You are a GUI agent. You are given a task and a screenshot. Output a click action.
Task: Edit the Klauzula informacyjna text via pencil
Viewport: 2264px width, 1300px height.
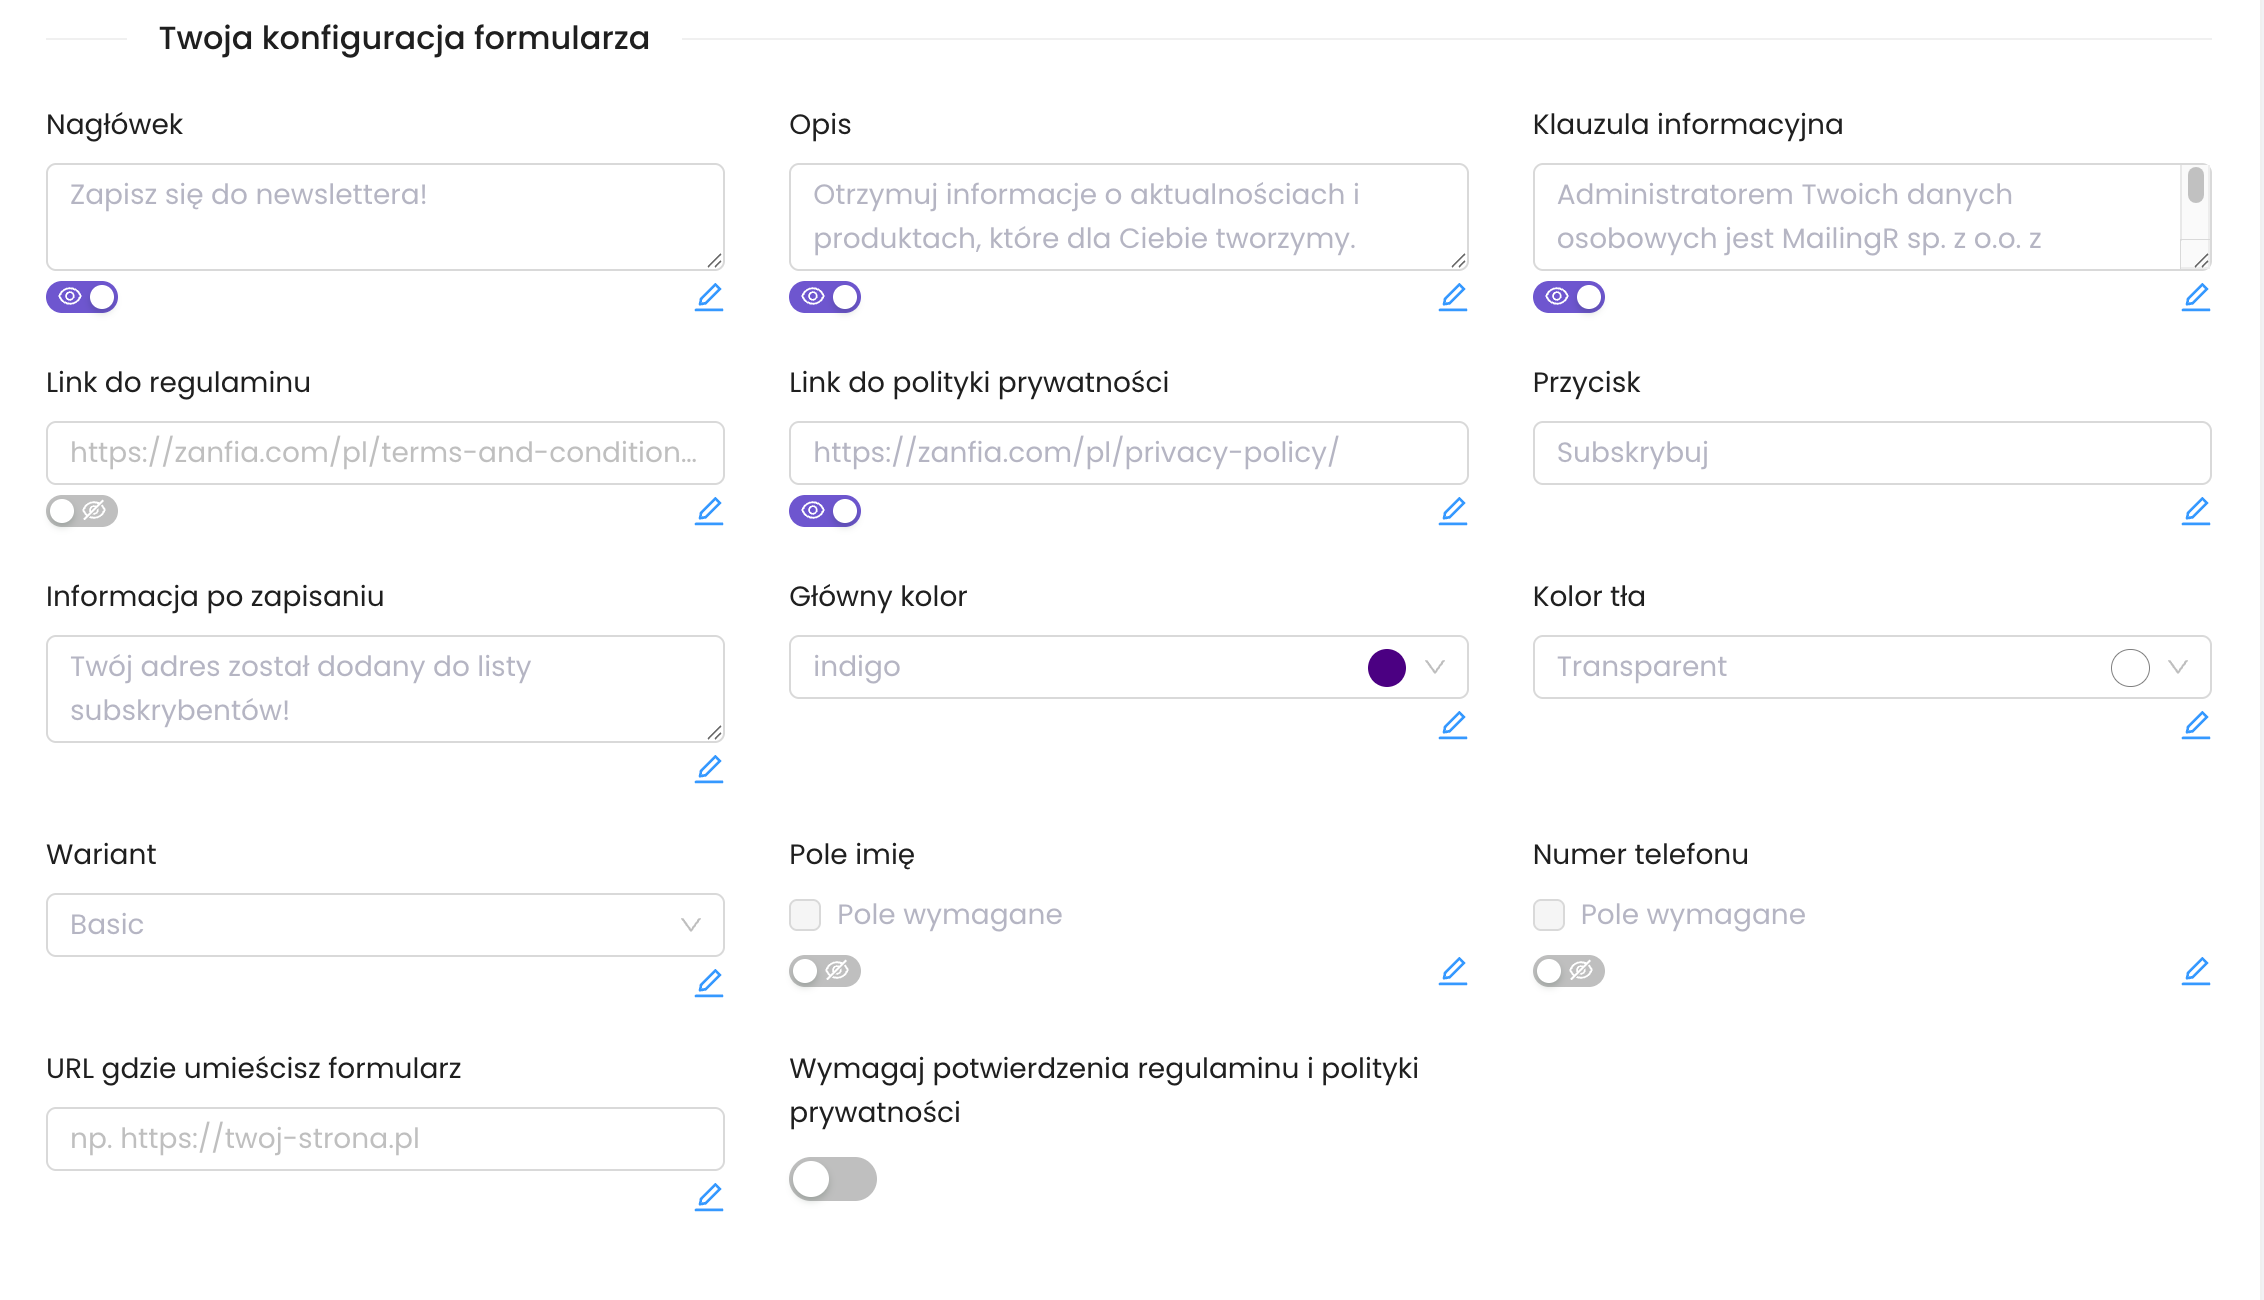coord(2196,297)
